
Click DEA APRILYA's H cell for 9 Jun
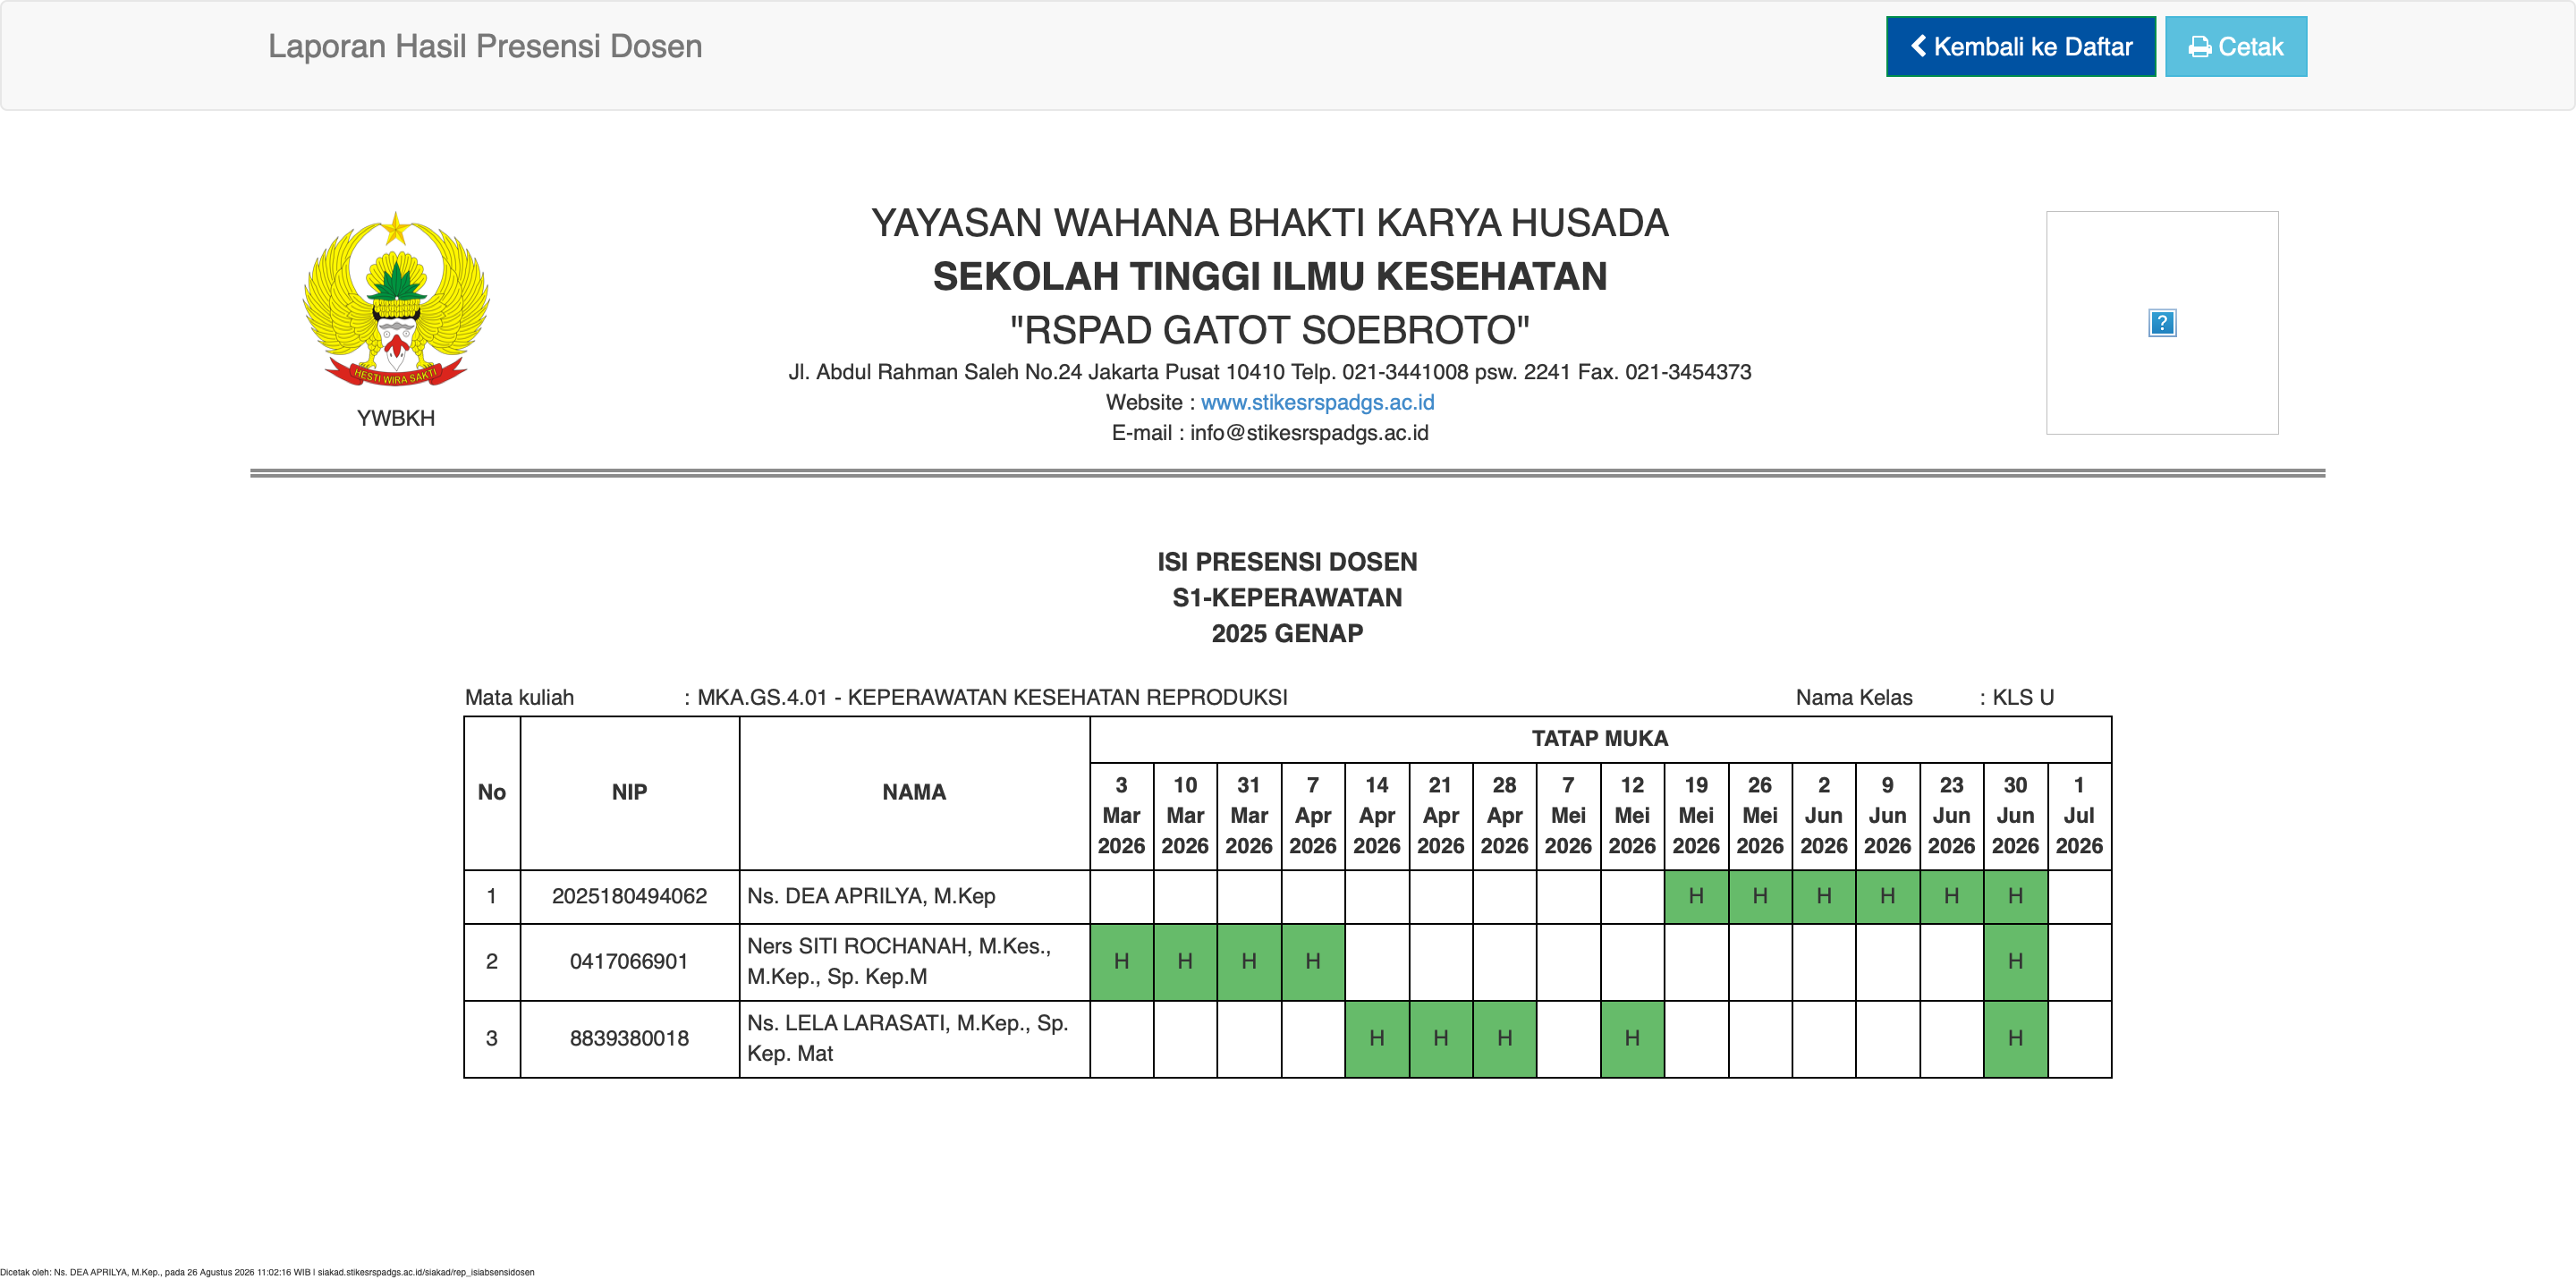point(1888,896)
